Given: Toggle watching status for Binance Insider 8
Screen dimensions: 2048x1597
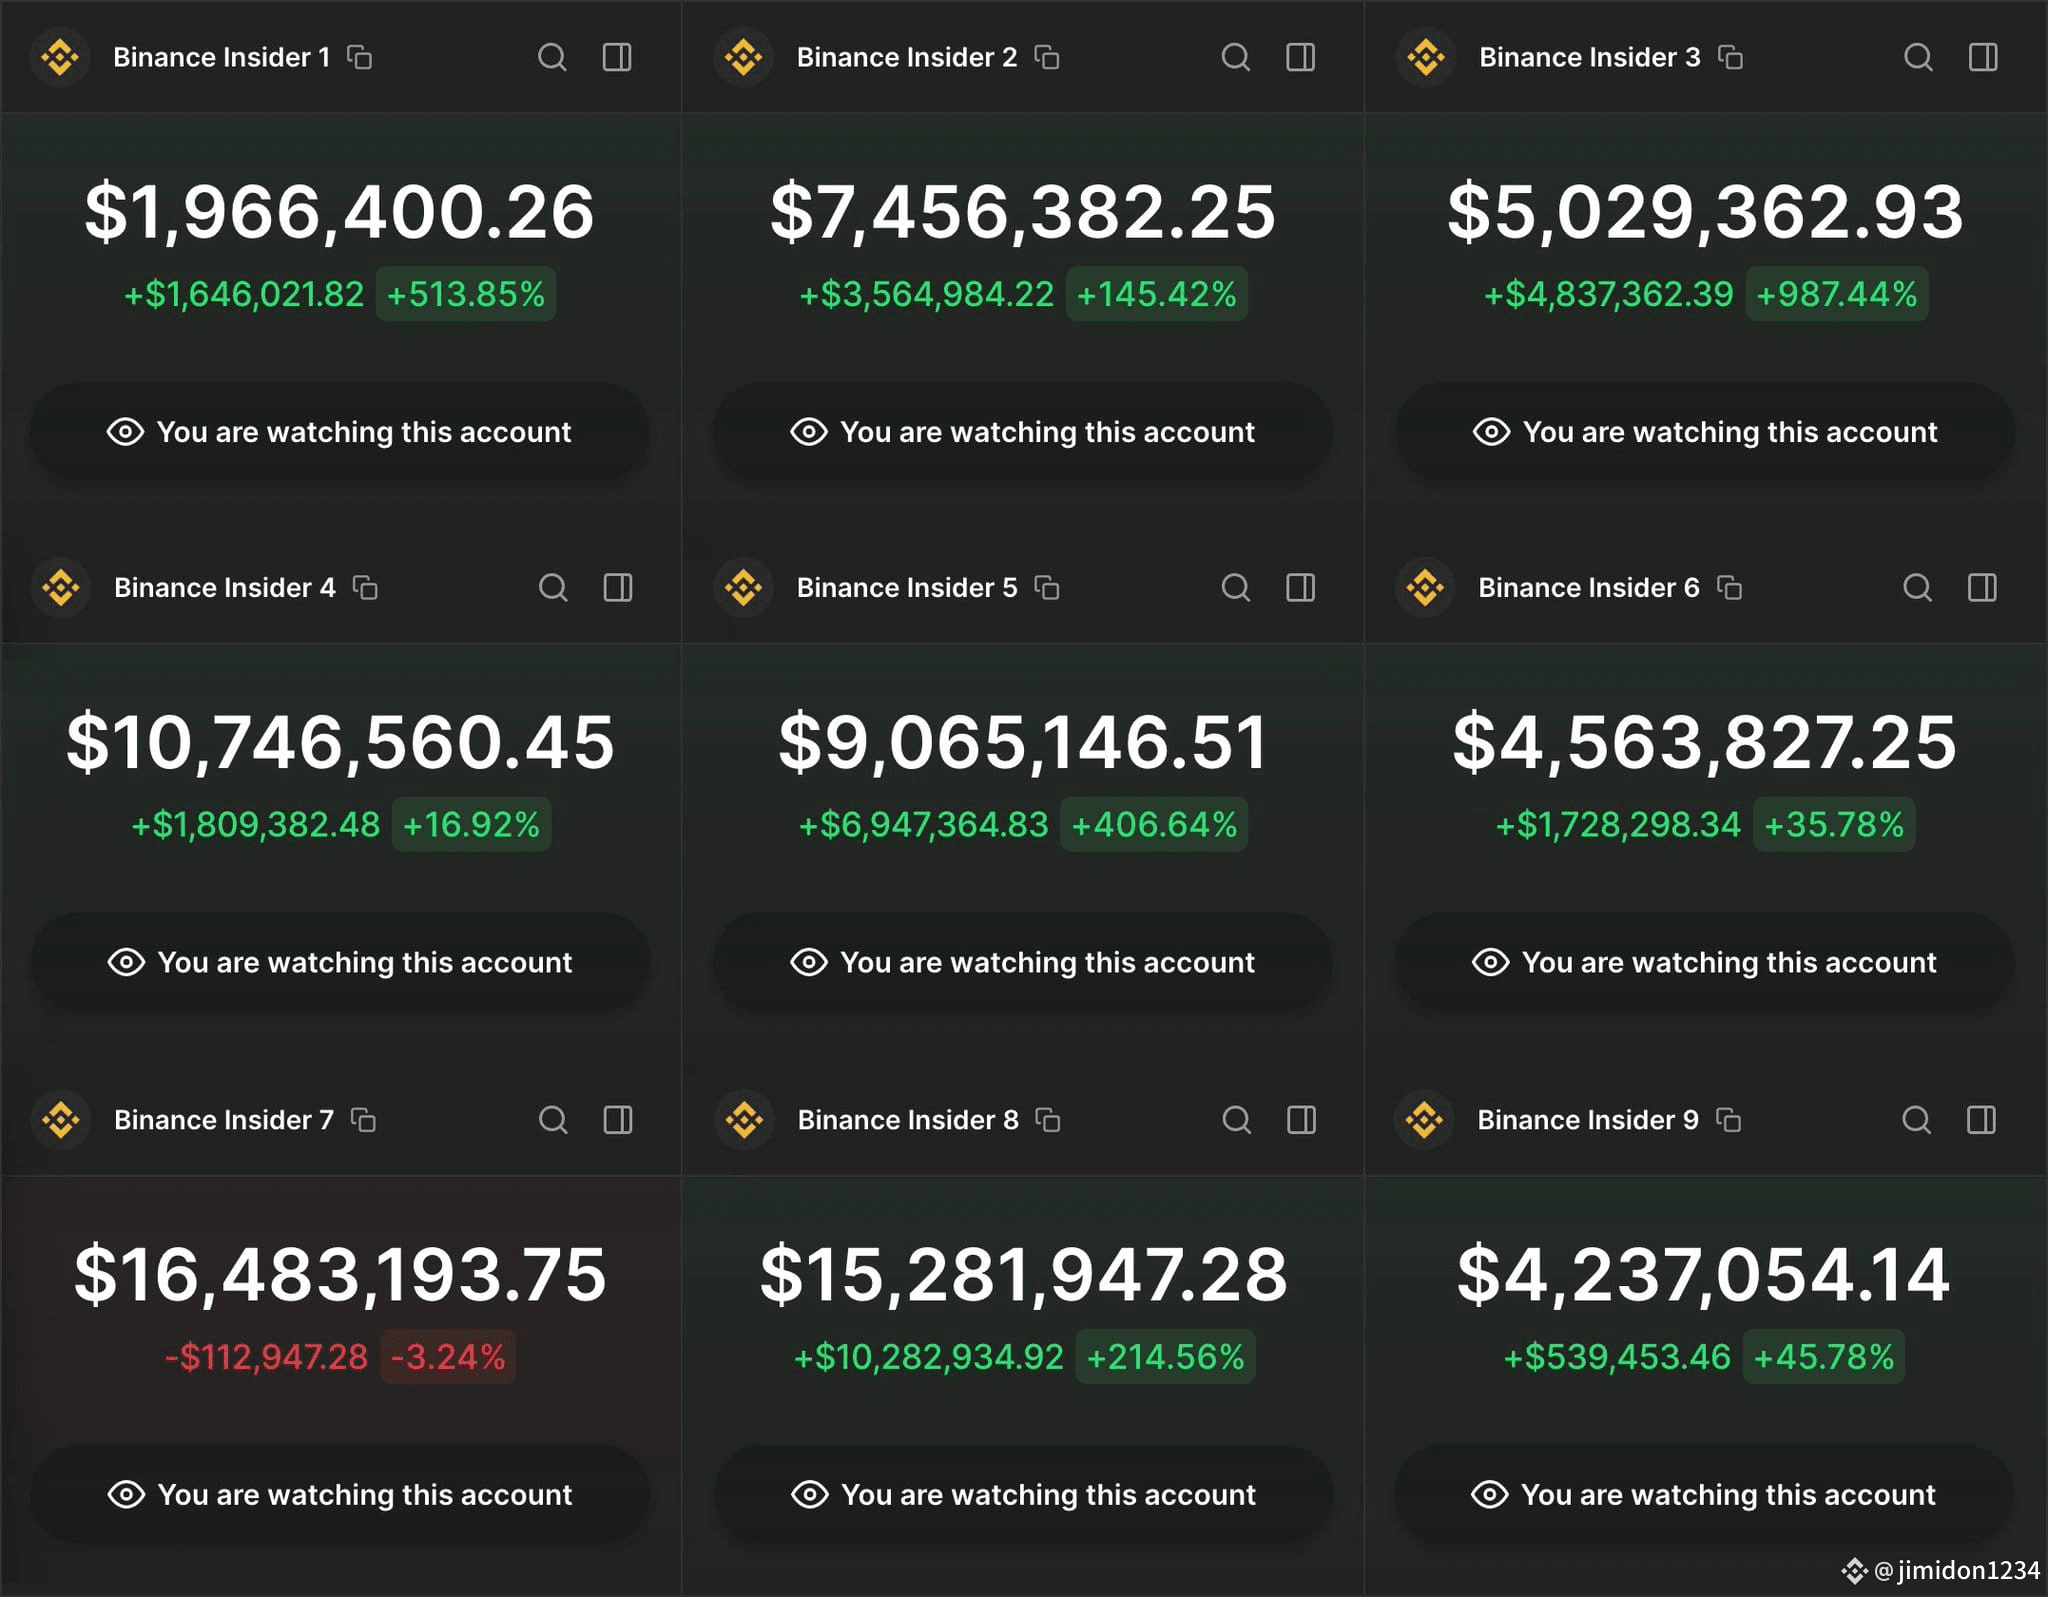Looking at the screenshot, I should coord(1023,1495).
